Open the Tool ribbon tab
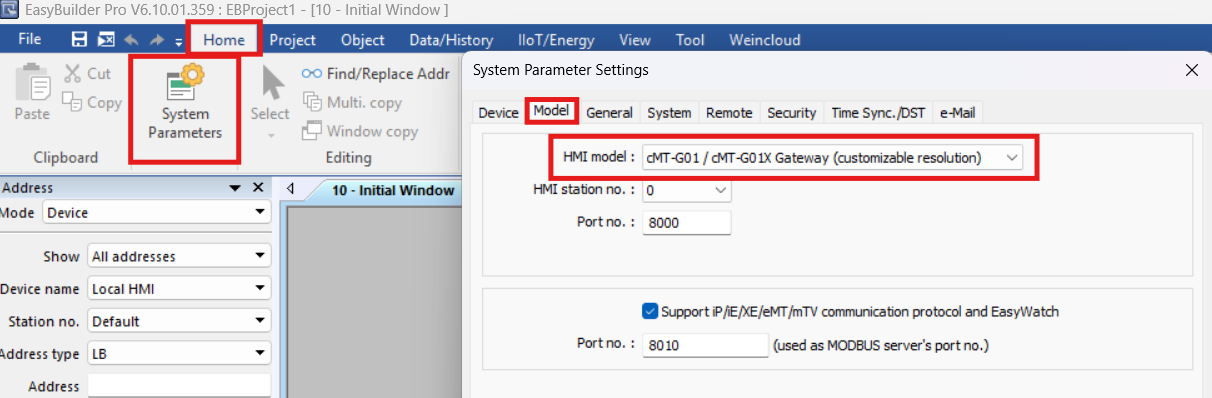 [x=690, y=40]
